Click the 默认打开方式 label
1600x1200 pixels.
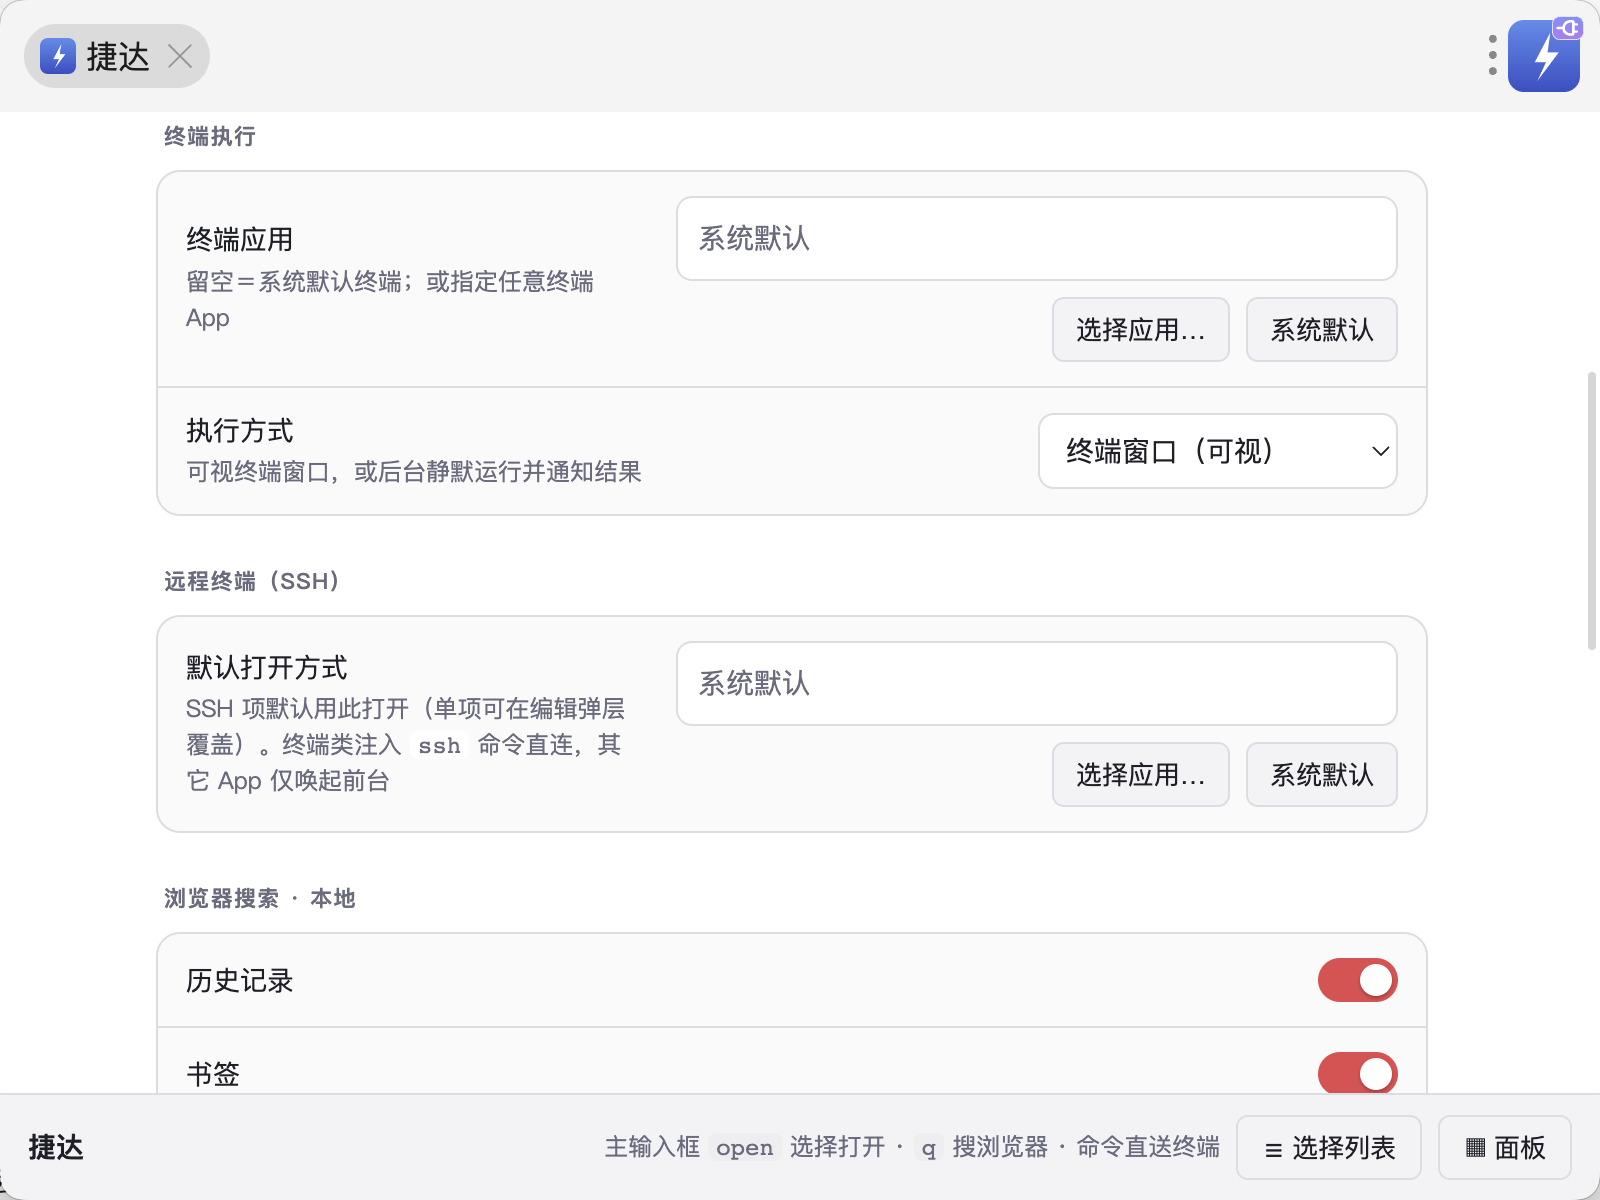tap(267, 668)
